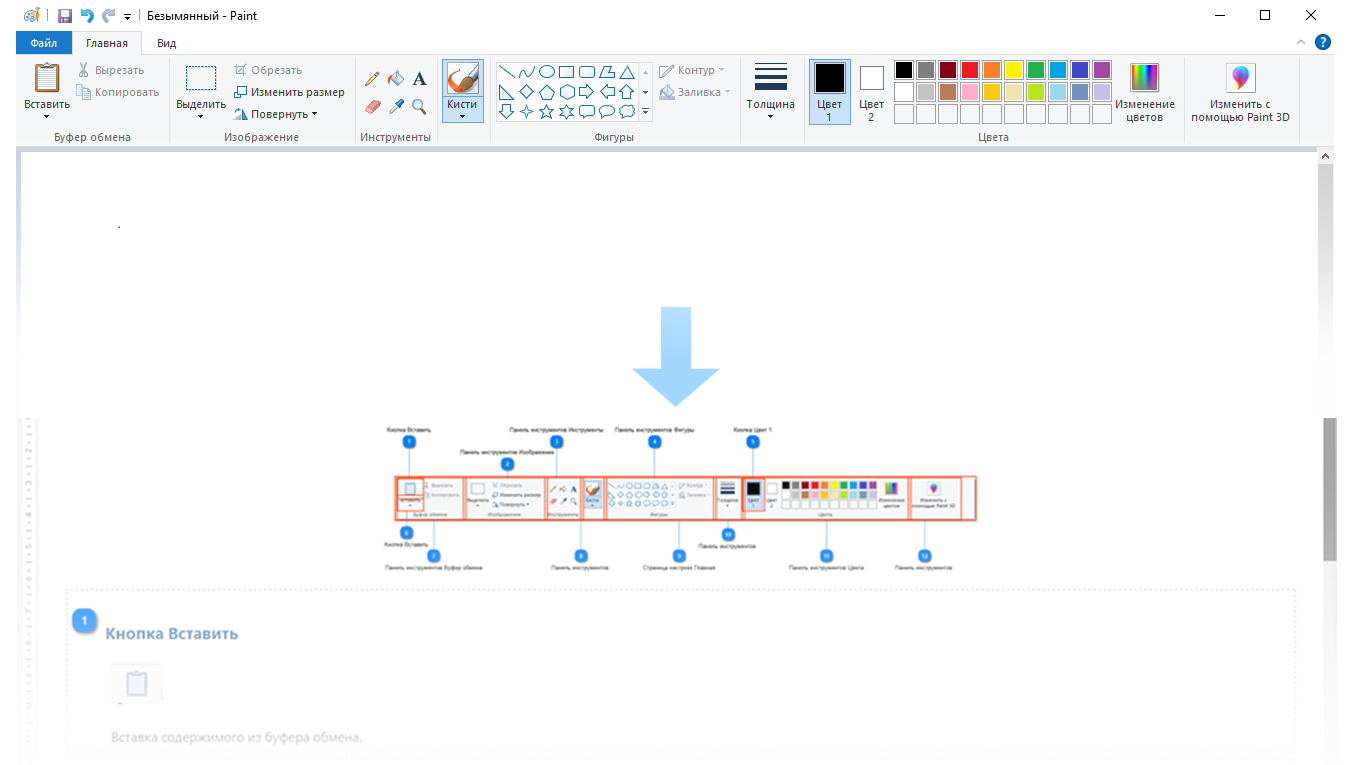
Task: Select the Magnifier tool
Action: tap(420, 106)
